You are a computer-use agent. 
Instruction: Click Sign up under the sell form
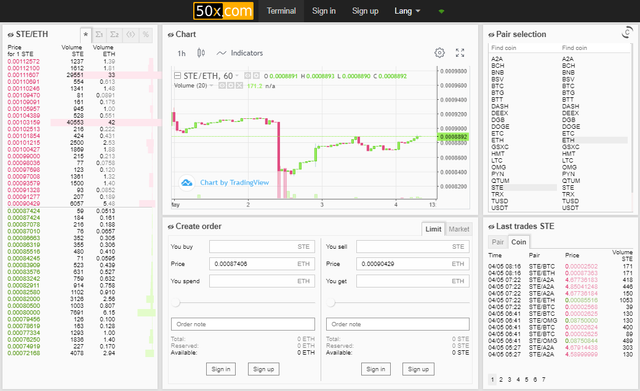(x=418, y=369)
